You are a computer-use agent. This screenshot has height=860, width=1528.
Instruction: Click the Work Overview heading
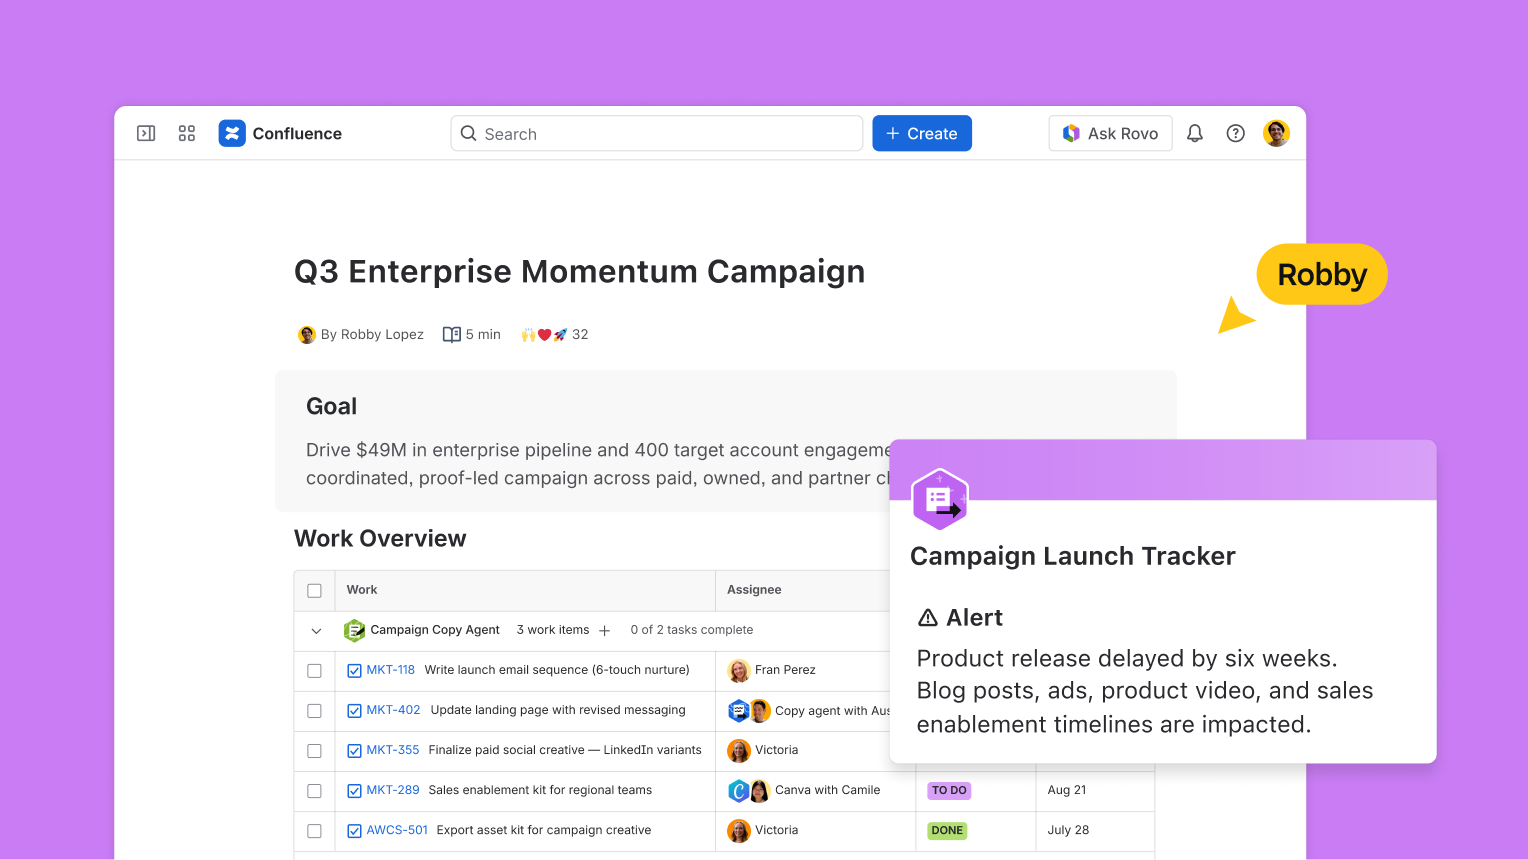pyautogui.click(x=380, y=538)
